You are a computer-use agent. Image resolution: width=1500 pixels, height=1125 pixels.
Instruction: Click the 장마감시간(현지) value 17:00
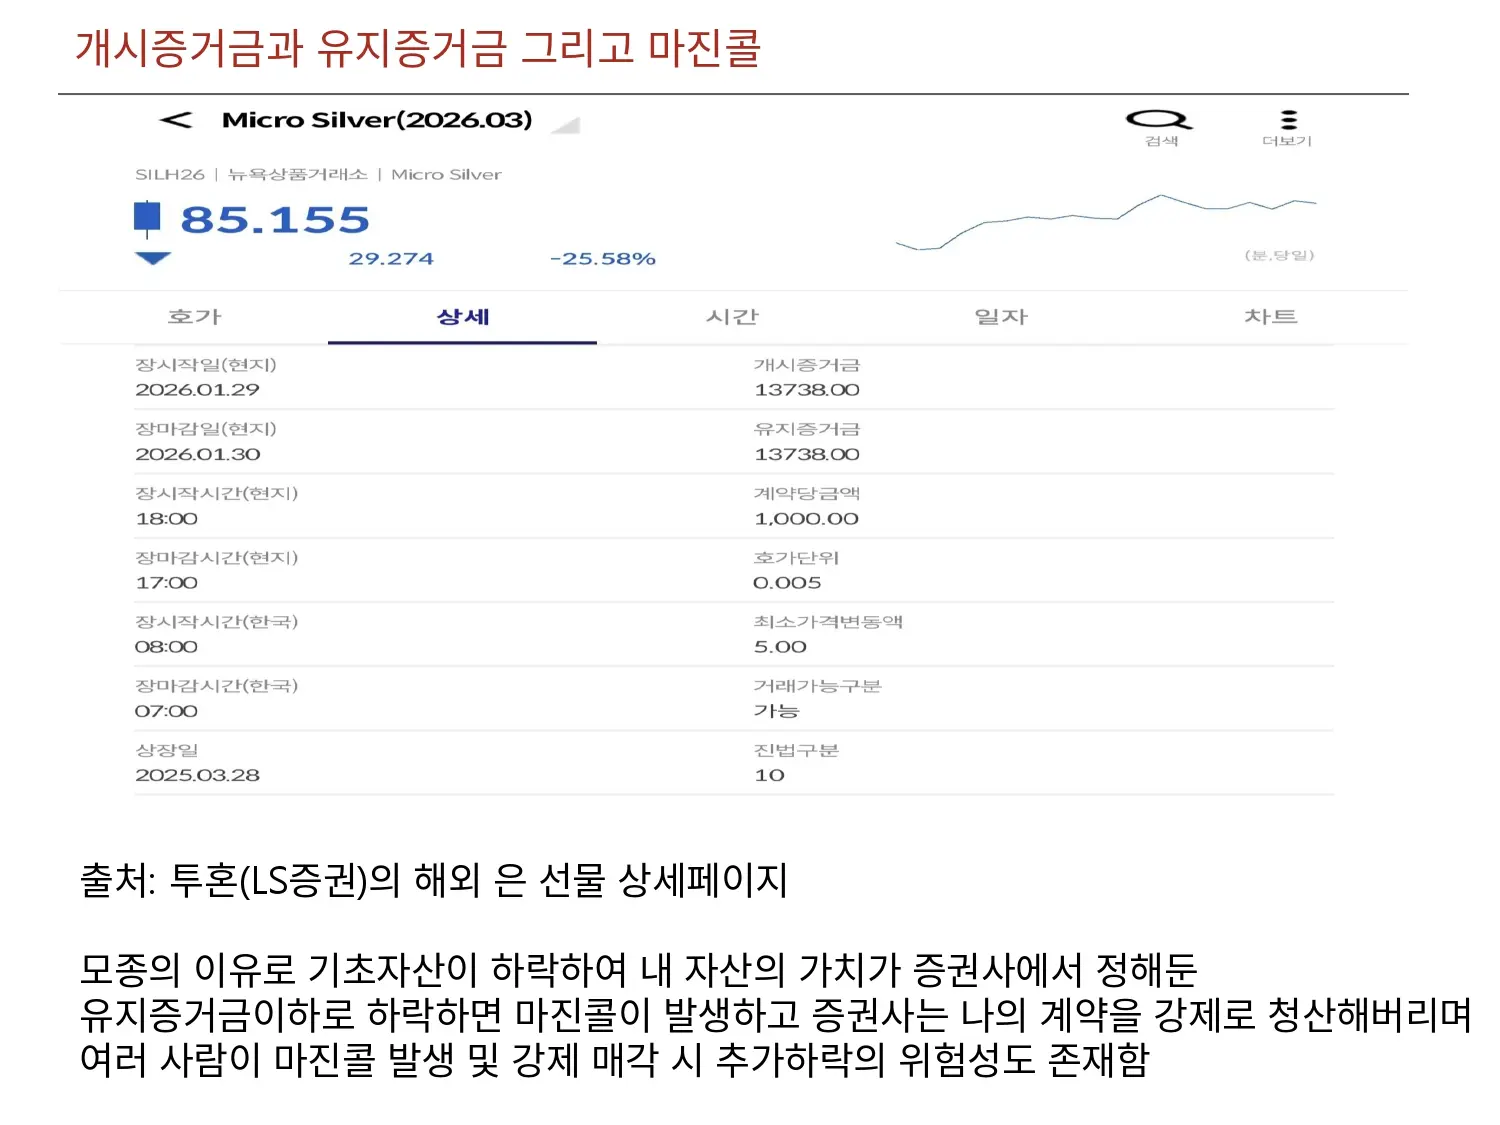pyautogui.click(x=167, y=583)
